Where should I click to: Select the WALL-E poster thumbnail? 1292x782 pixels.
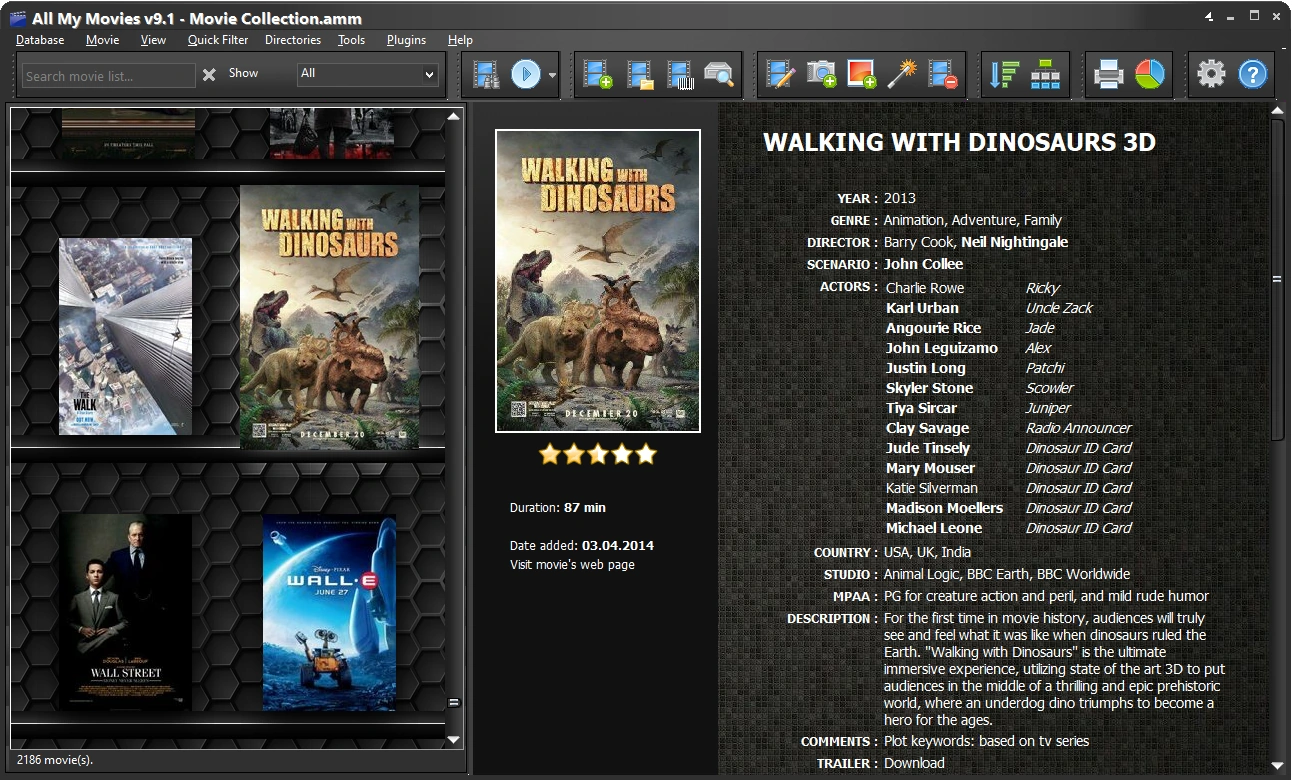pos(330,612)
